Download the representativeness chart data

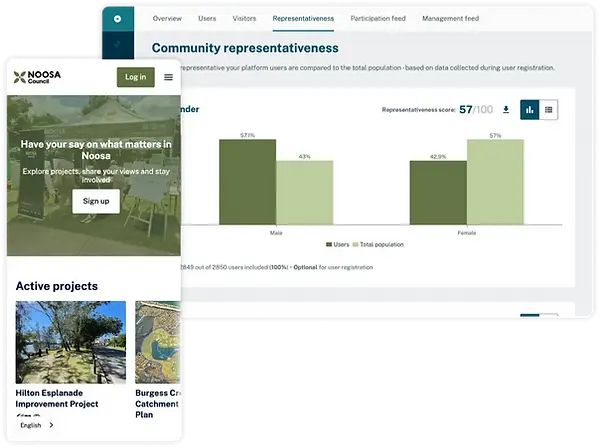click(x=506, y=110)
